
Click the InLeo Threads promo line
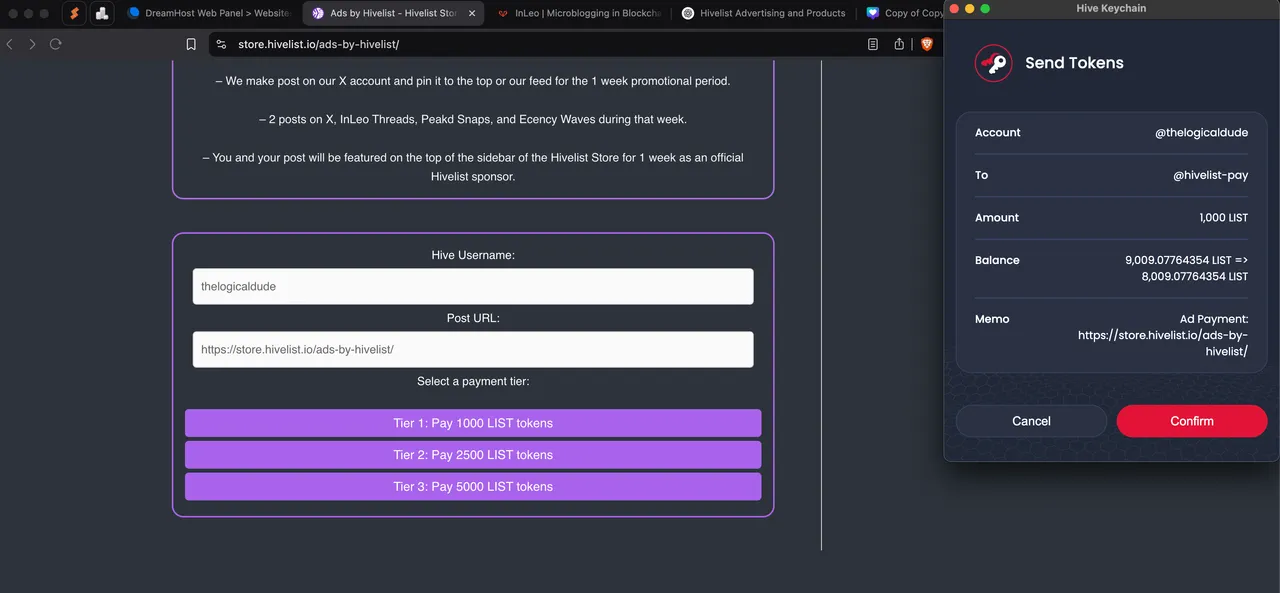point(473,119)
